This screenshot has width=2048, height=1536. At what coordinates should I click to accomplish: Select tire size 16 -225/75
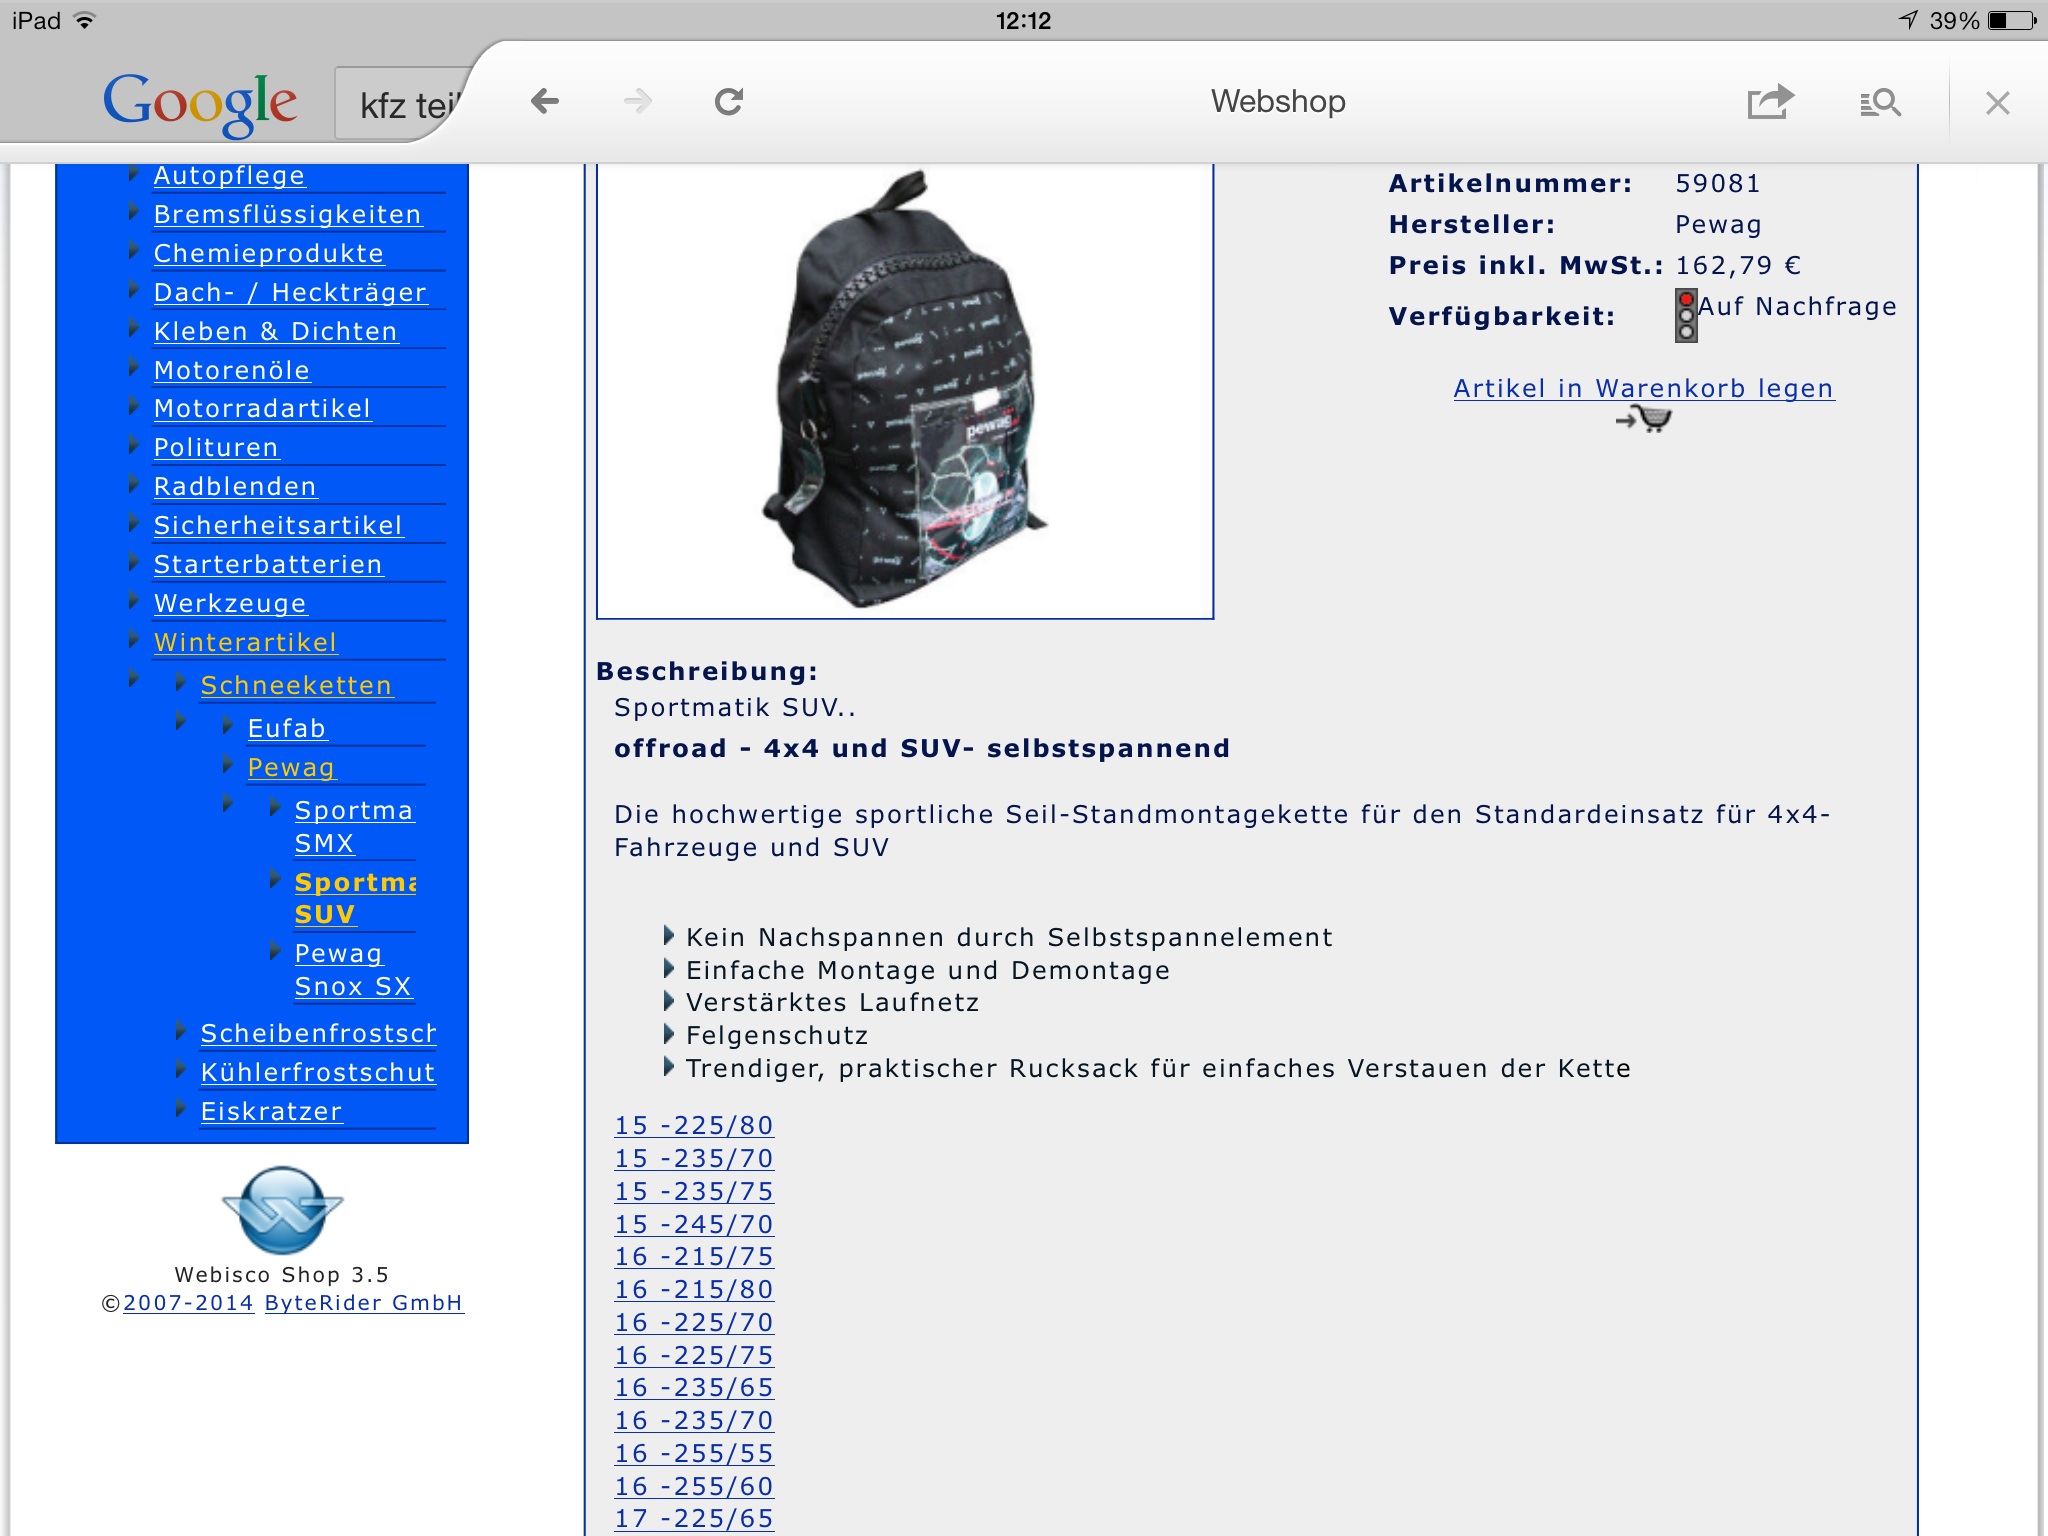pyautogui.click(x=694, y=1355)
